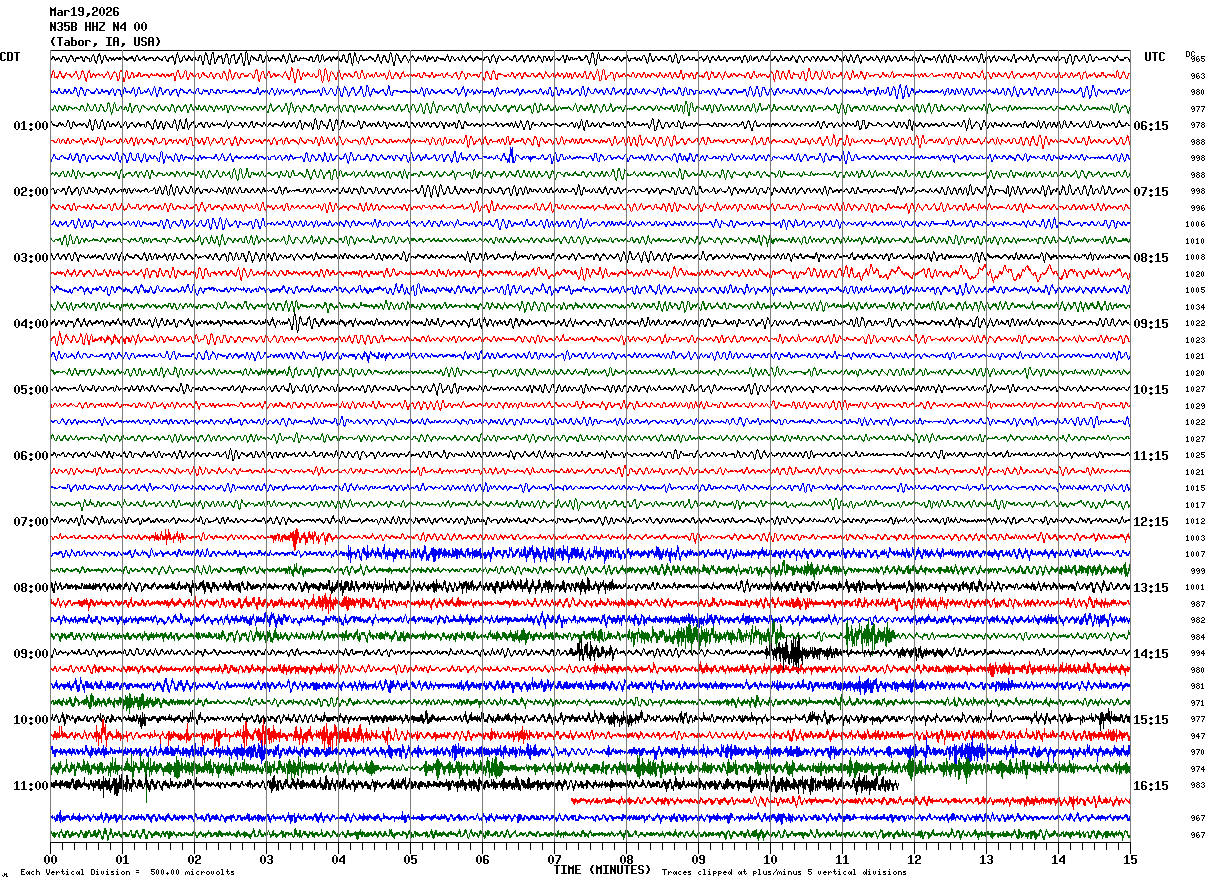Click the DC offset value '1034'

click(1195, 307)
